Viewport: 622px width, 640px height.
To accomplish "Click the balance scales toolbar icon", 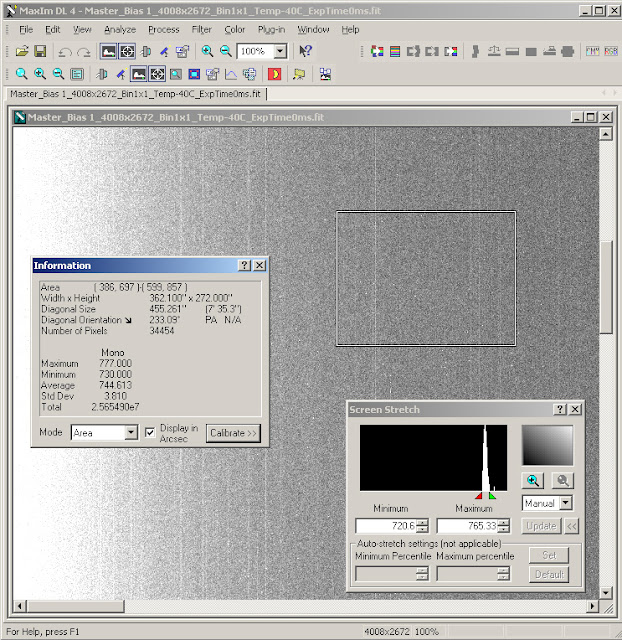I will tap(494, 51).
